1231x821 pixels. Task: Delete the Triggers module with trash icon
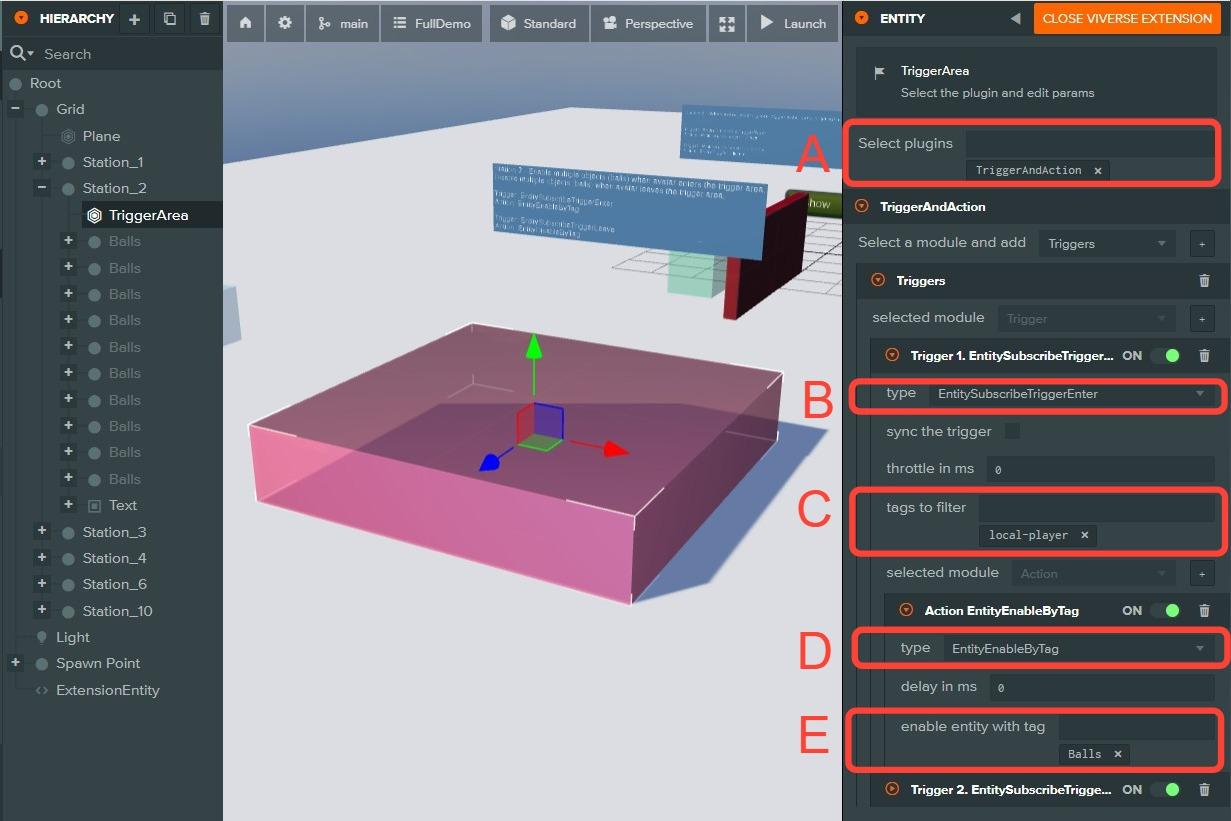[x=1204, y=281]
